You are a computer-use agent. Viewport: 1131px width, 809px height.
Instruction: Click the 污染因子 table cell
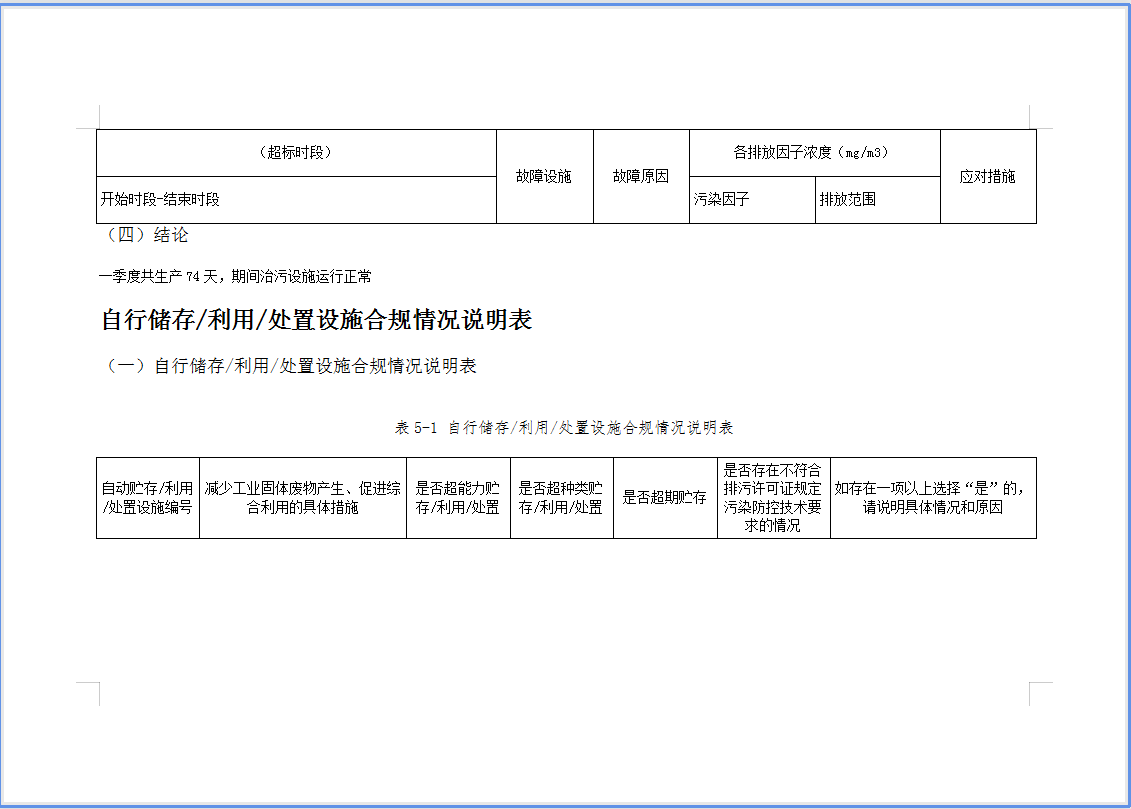click(722, 199)
